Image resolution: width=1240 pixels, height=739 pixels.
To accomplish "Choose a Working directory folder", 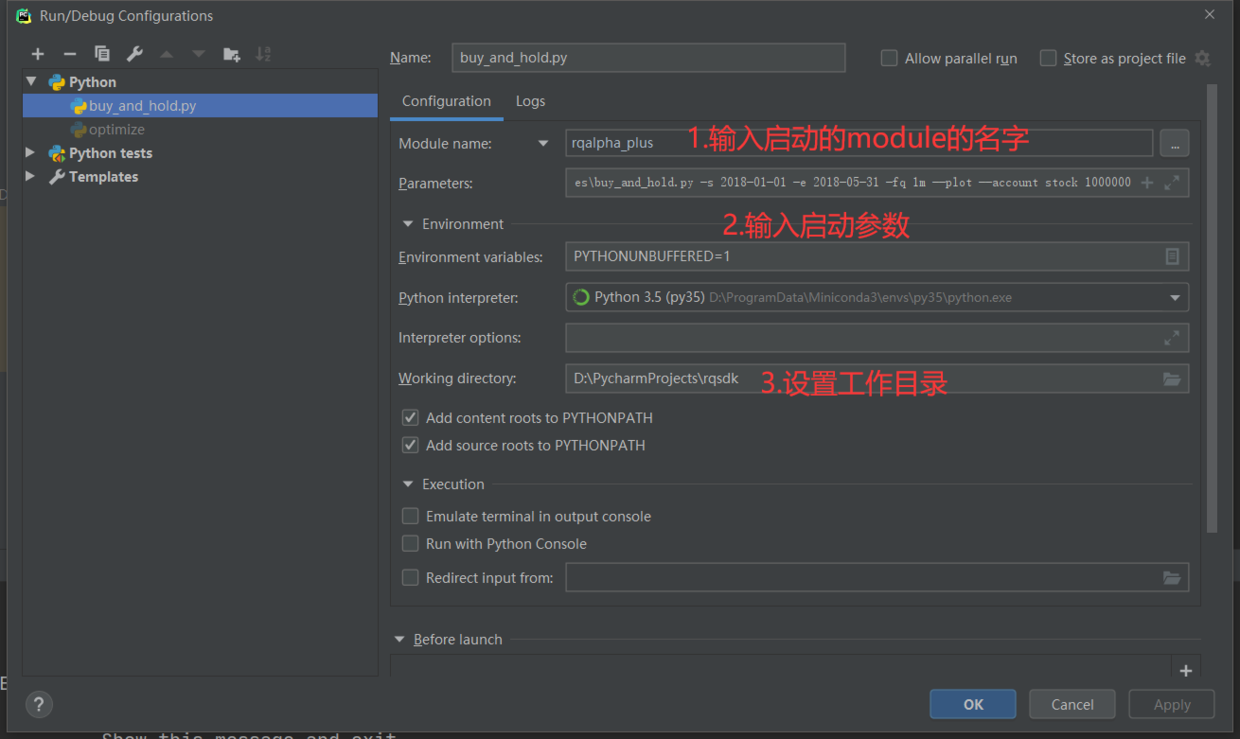I will pyautogui.click(x=1170, y=378).
